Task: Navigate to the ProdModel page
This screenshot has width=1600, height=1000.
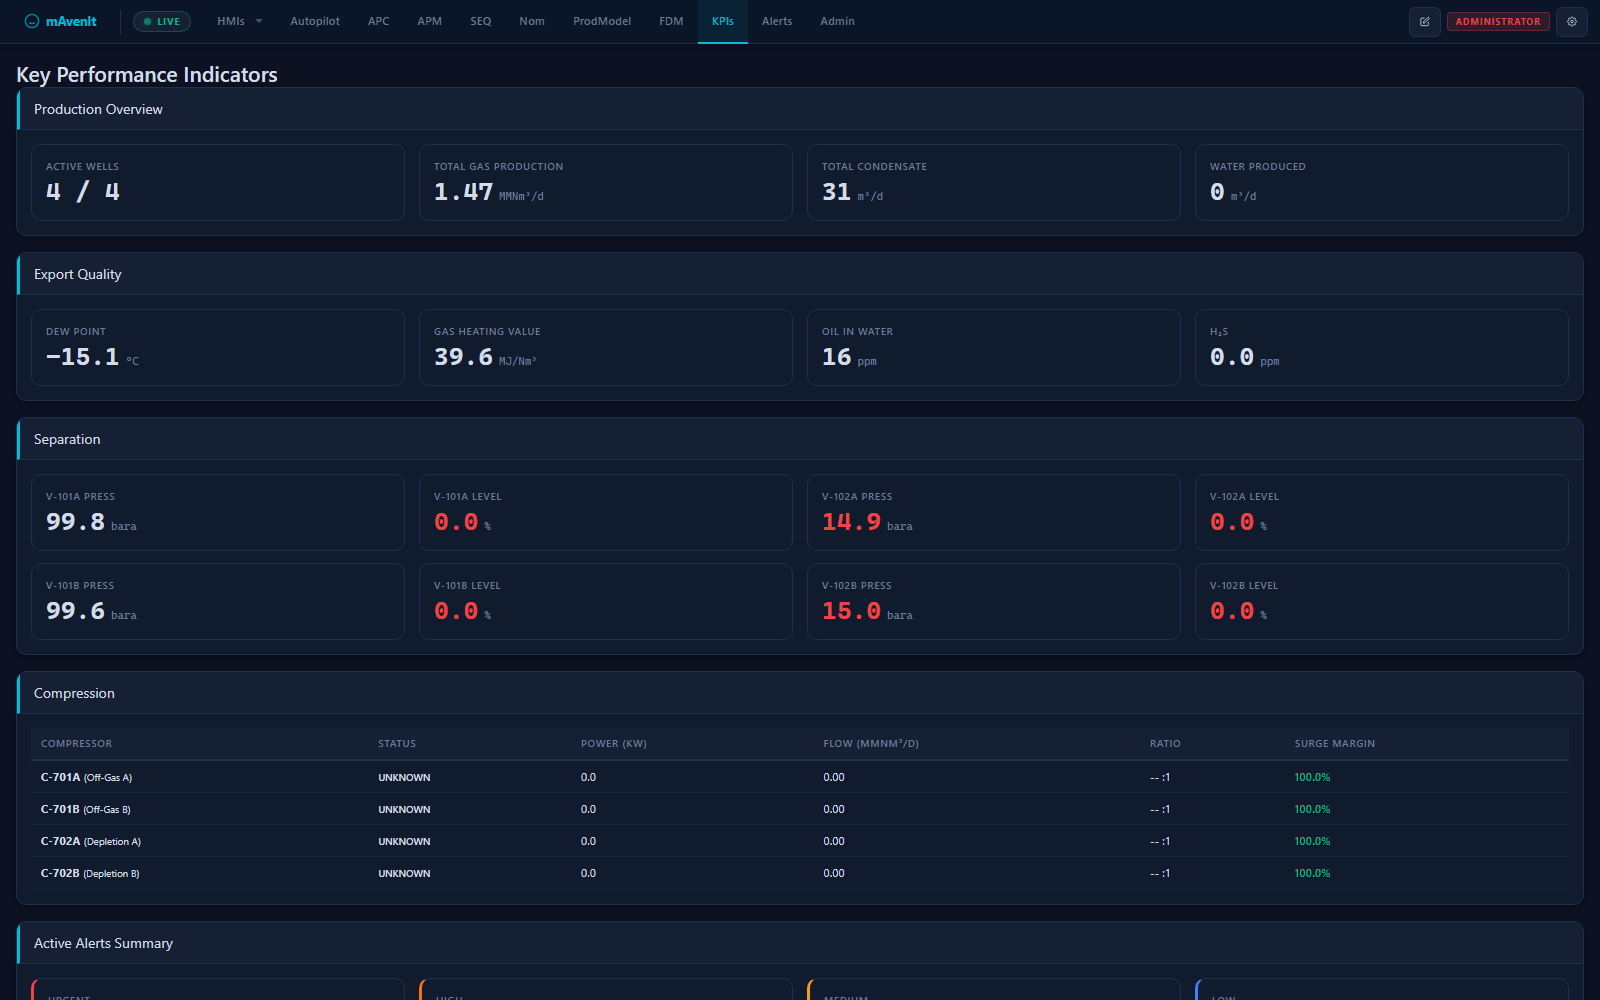Action: (601, 20)
